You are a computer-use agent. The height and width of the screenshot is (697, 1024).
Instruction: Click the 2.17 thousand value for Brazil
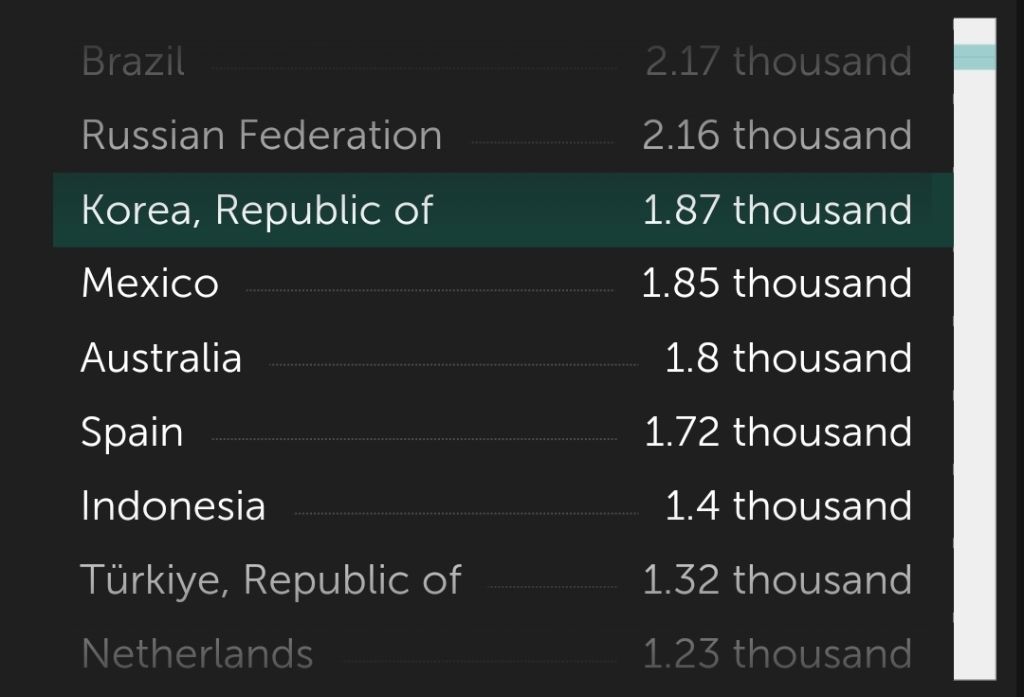[x=778, y=61]
